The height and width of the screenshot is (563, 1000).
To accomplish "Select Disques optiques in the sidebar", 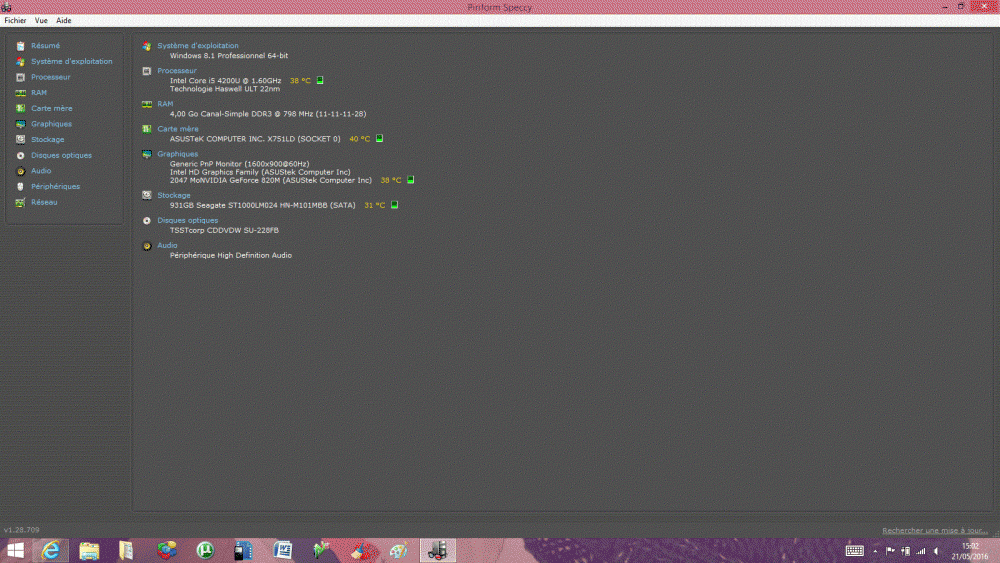I will (61, 155).
